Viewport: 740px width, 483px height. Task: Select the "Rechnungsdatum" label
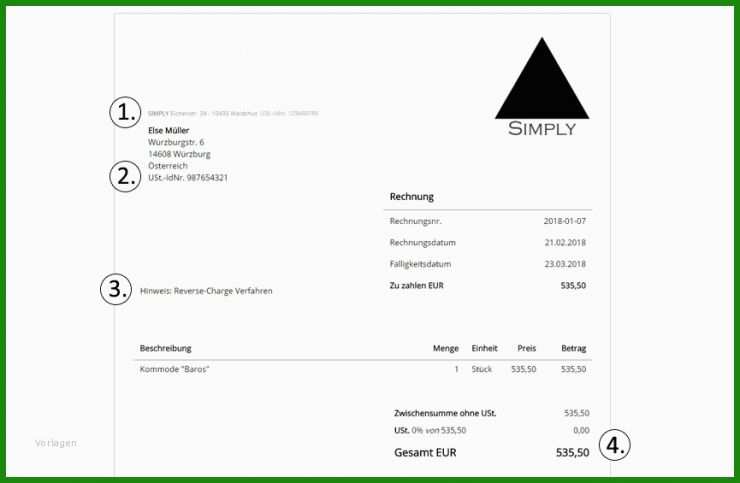[x=422, y=243]
